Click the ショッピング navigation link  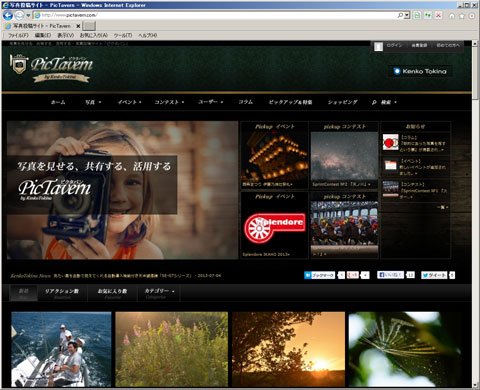coord(342,102)
